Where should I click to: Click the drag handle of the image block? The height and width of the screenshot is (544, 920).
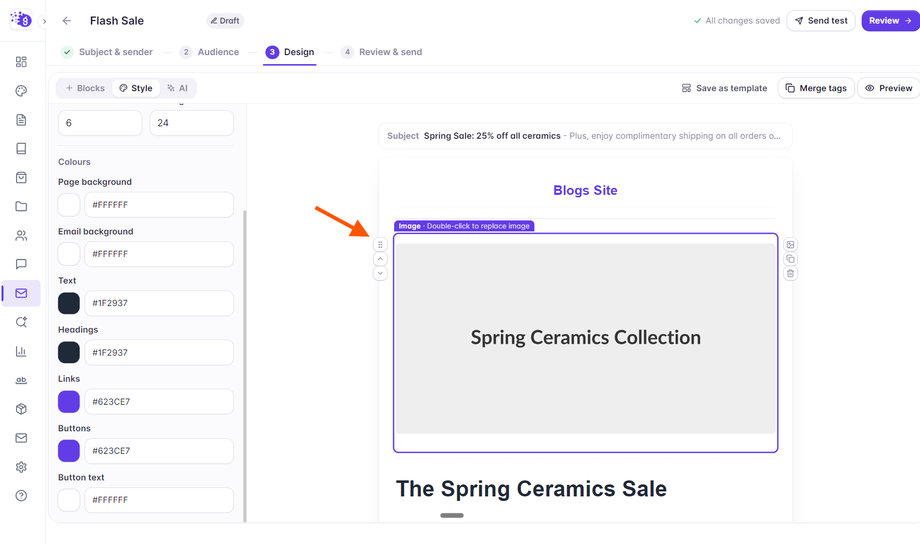tap(380, 245)
